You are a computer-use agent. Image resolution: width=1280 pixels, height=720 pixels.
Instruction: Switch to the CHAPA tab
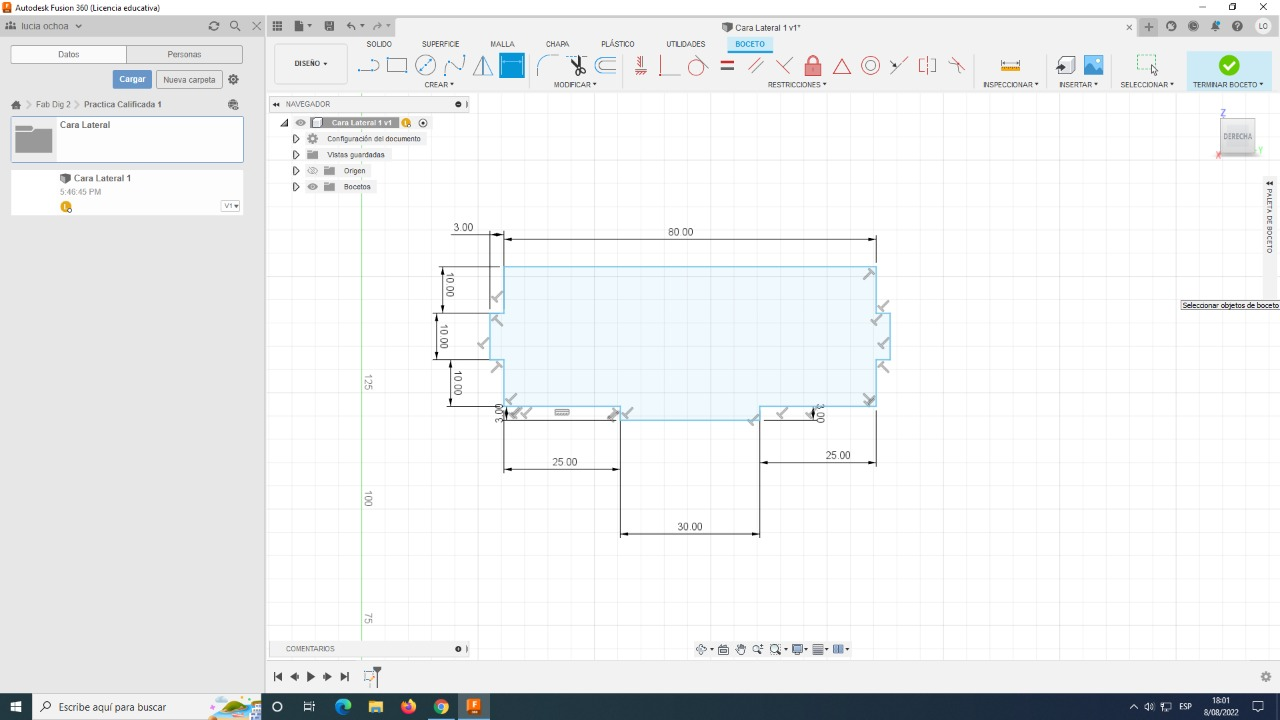tap(557, 44)
